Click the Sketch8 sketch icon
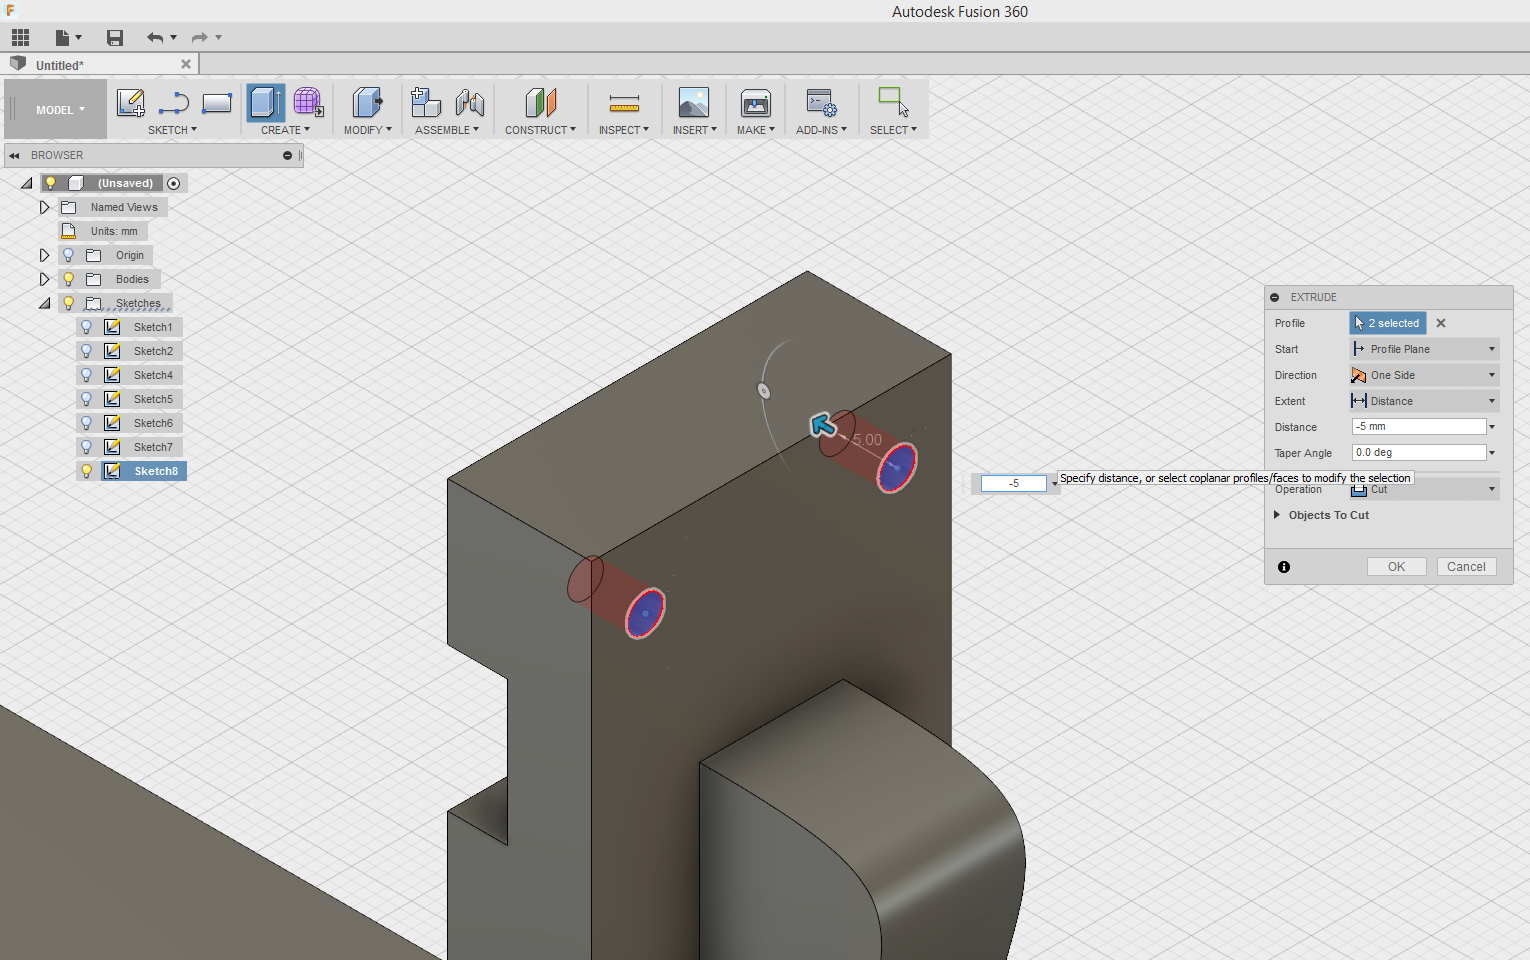The image size is (1530, 960). click(113, 471)
